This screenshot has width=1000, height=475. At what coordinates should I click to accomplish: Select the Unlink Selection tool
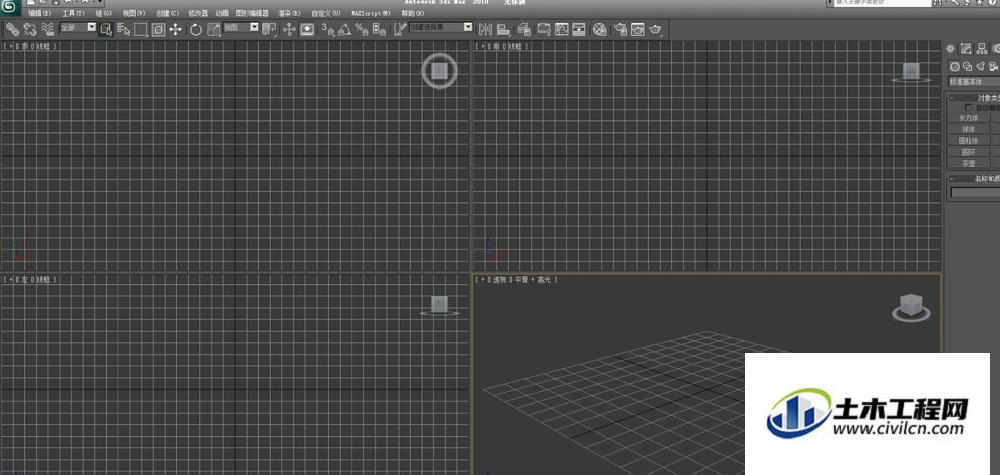click(x=29, y=29)
